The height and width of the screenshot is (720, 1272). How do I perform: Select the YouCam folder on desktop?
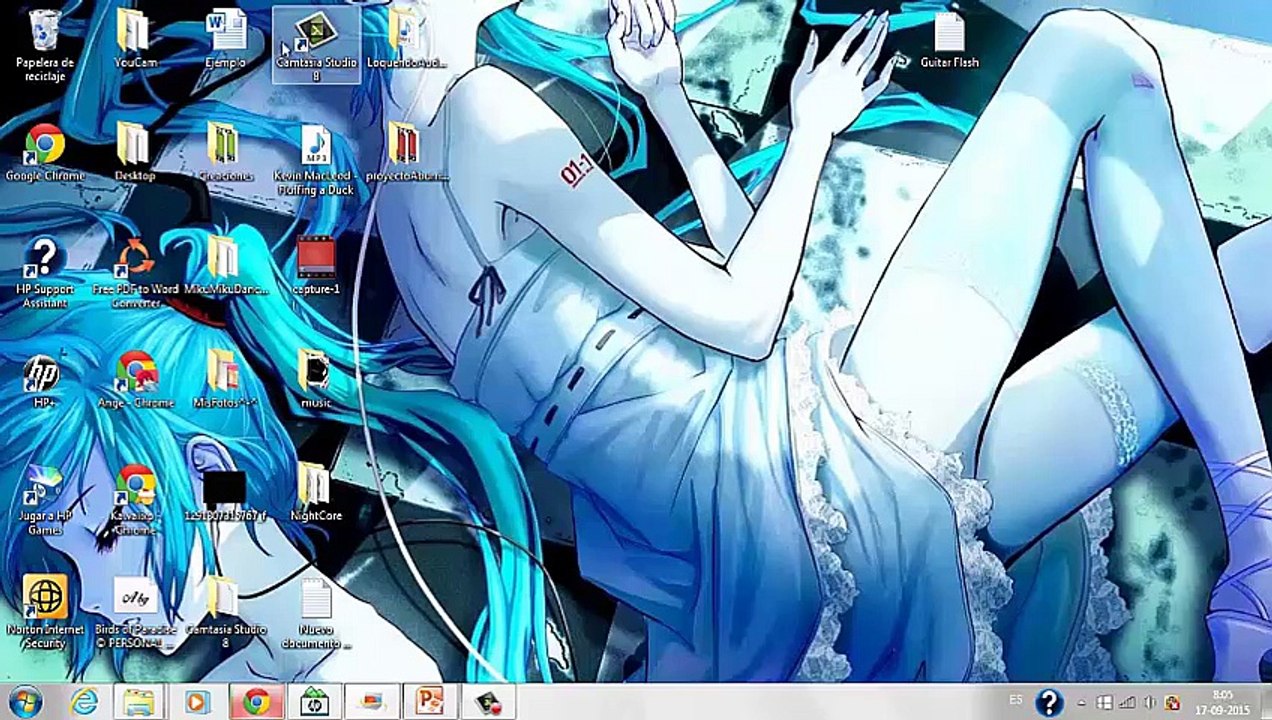pyautogui.click(x=135, y=38)
